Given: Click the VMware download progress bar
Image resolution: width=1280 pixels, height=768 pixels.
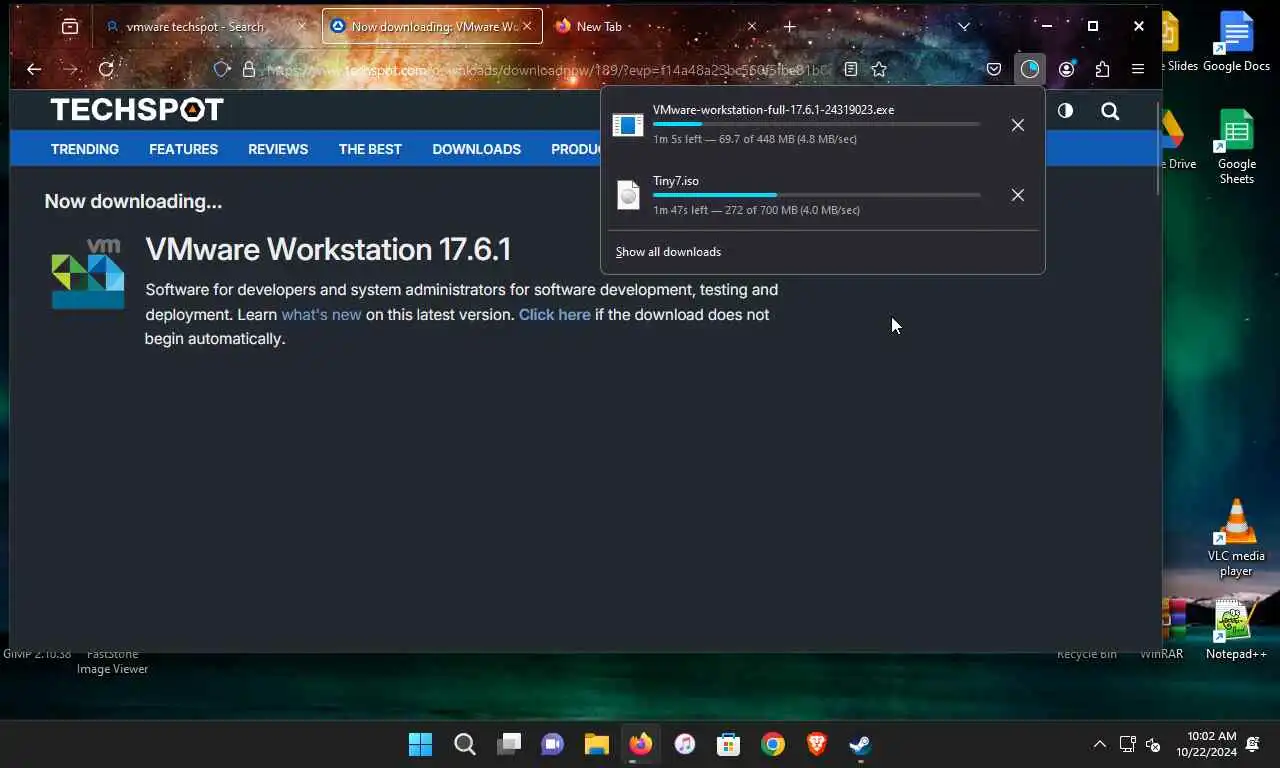Looking at the screenshot, I should [816, 124].
